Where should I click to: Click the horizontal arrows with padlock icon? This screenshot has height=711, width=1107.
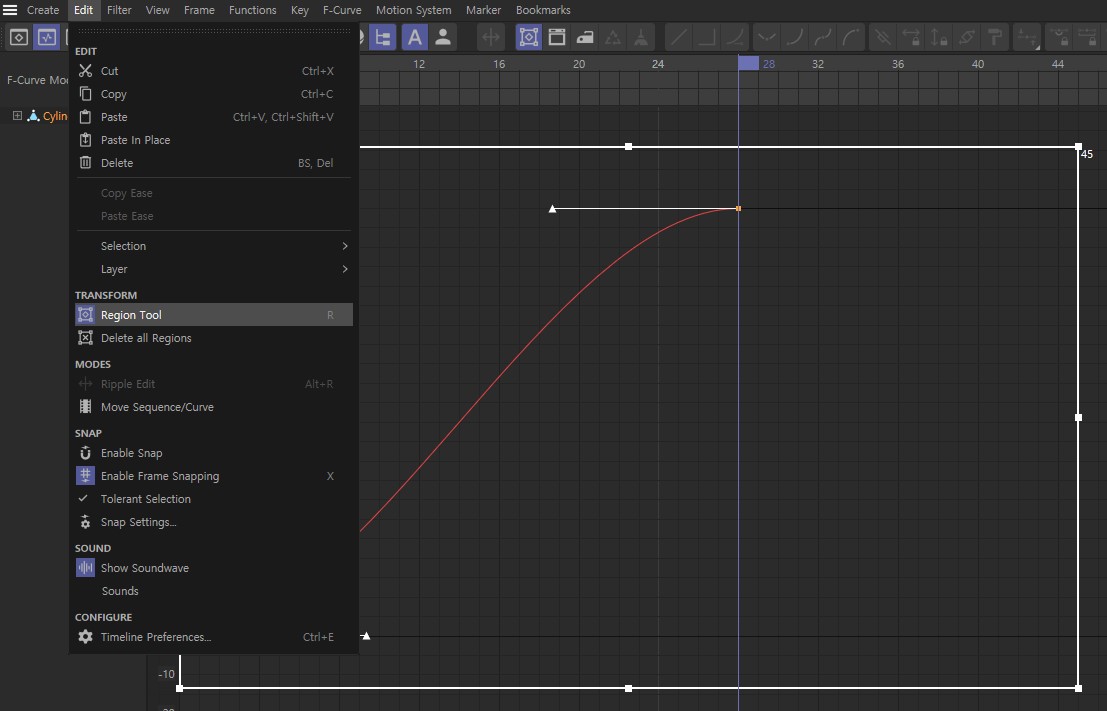coord(911,37)
